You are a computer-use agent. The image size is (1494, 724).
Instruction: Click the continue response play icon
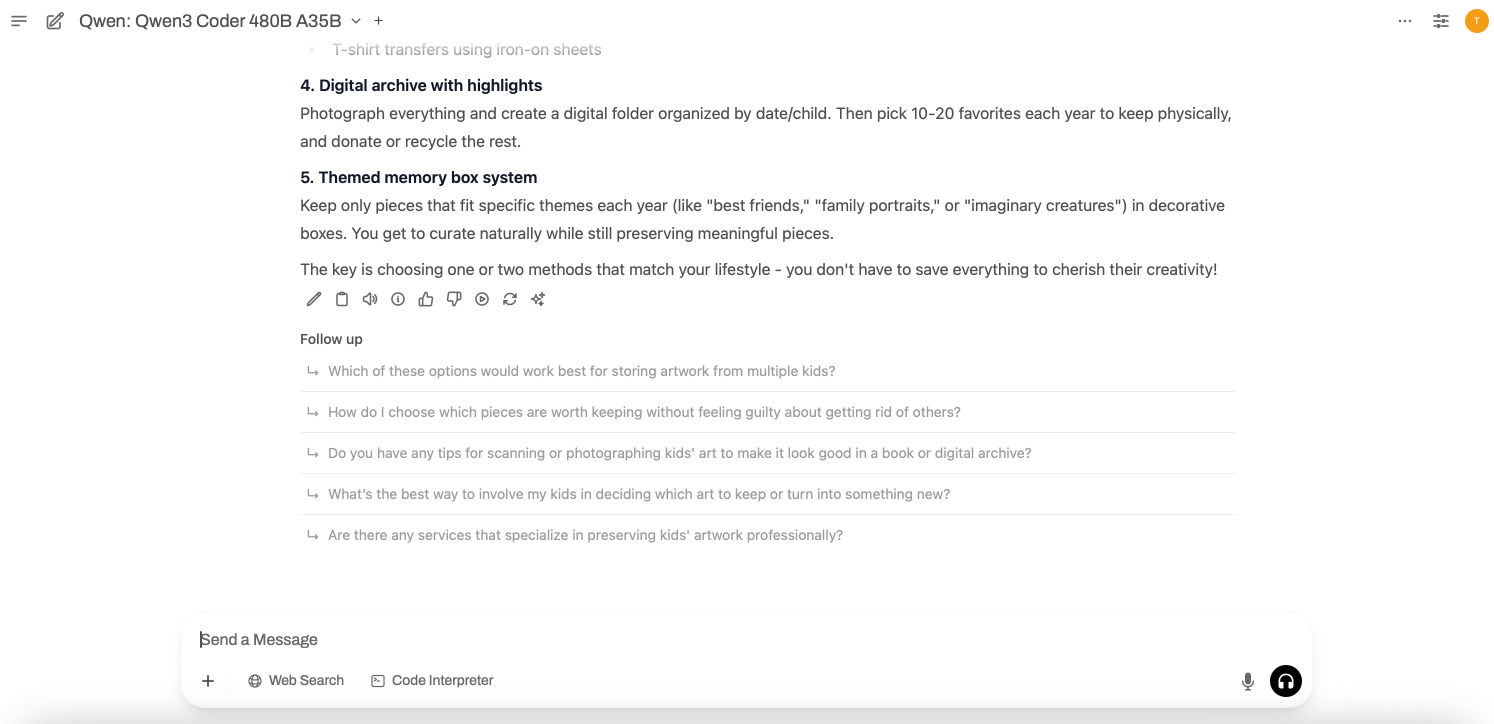pos(482,299)
